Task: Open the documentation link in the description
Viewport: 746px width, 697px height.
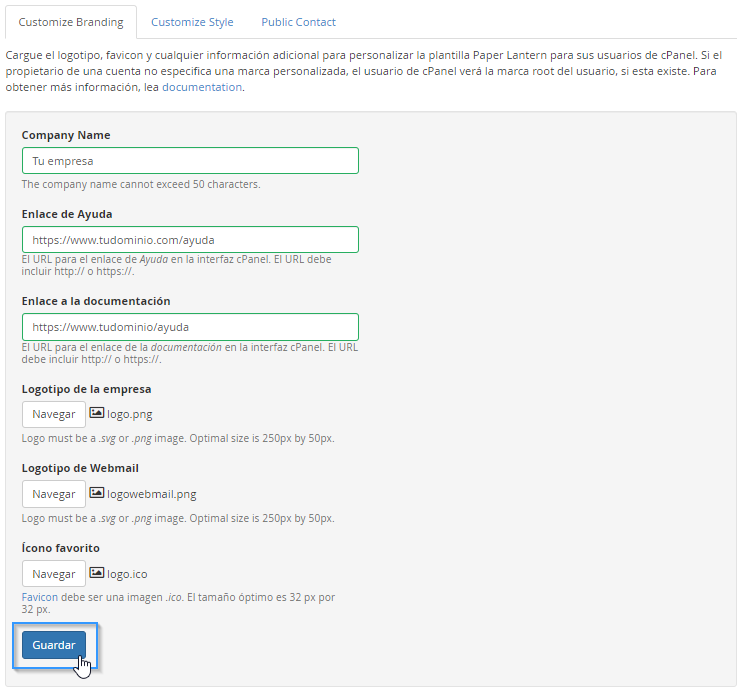Action: 201,87
